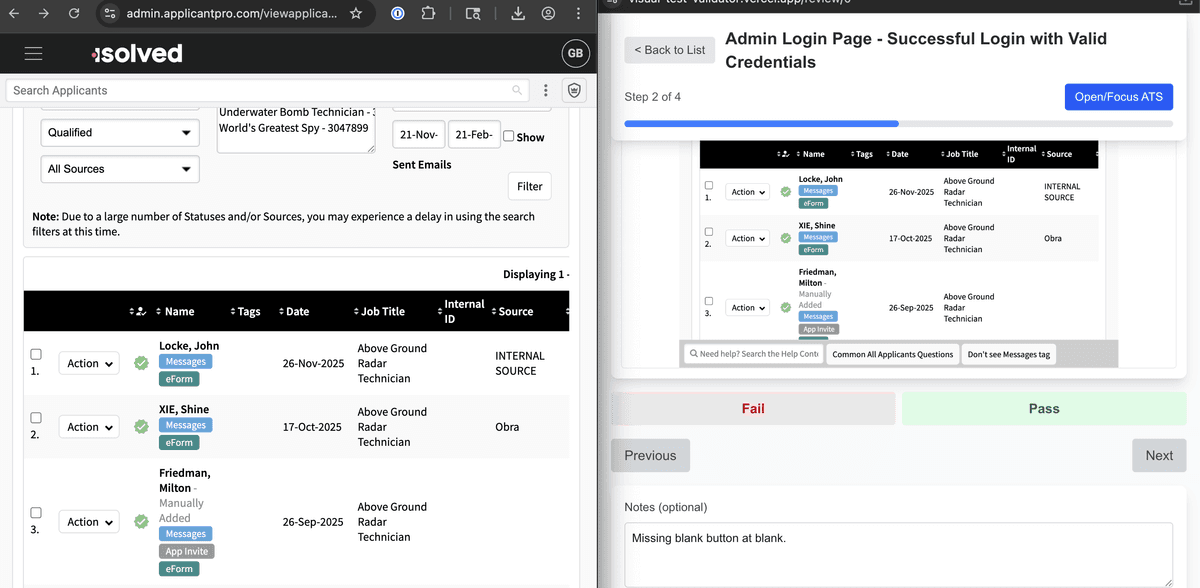Open row 2 Action dropdown in review screenshot

tap(748, 238)
